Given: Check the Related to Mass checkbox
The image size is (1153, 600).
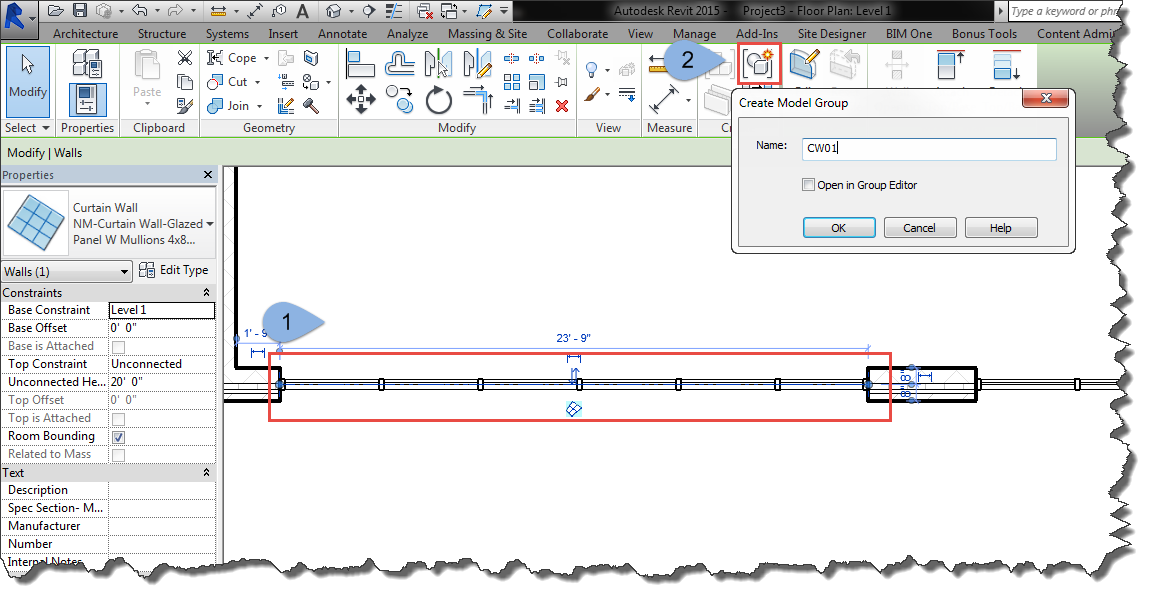Looking at the screenshot, I should coord(118,453).
